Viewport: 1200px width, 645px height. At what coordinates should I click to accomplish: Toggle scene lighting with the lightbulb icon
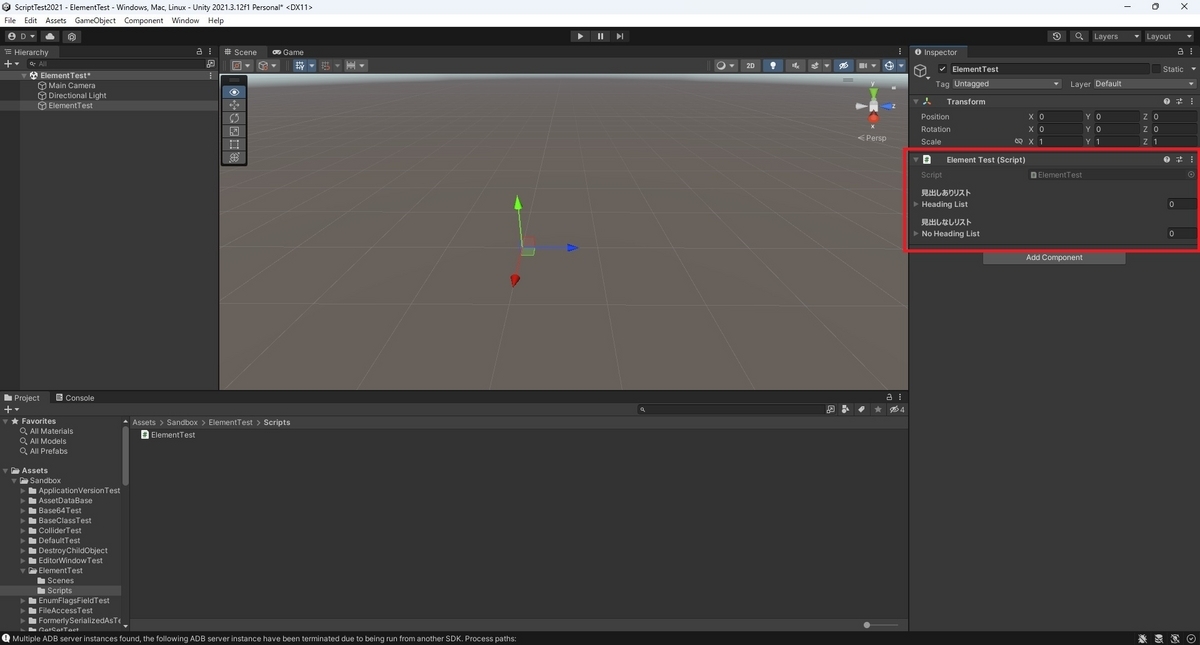(x=773, y=66)
